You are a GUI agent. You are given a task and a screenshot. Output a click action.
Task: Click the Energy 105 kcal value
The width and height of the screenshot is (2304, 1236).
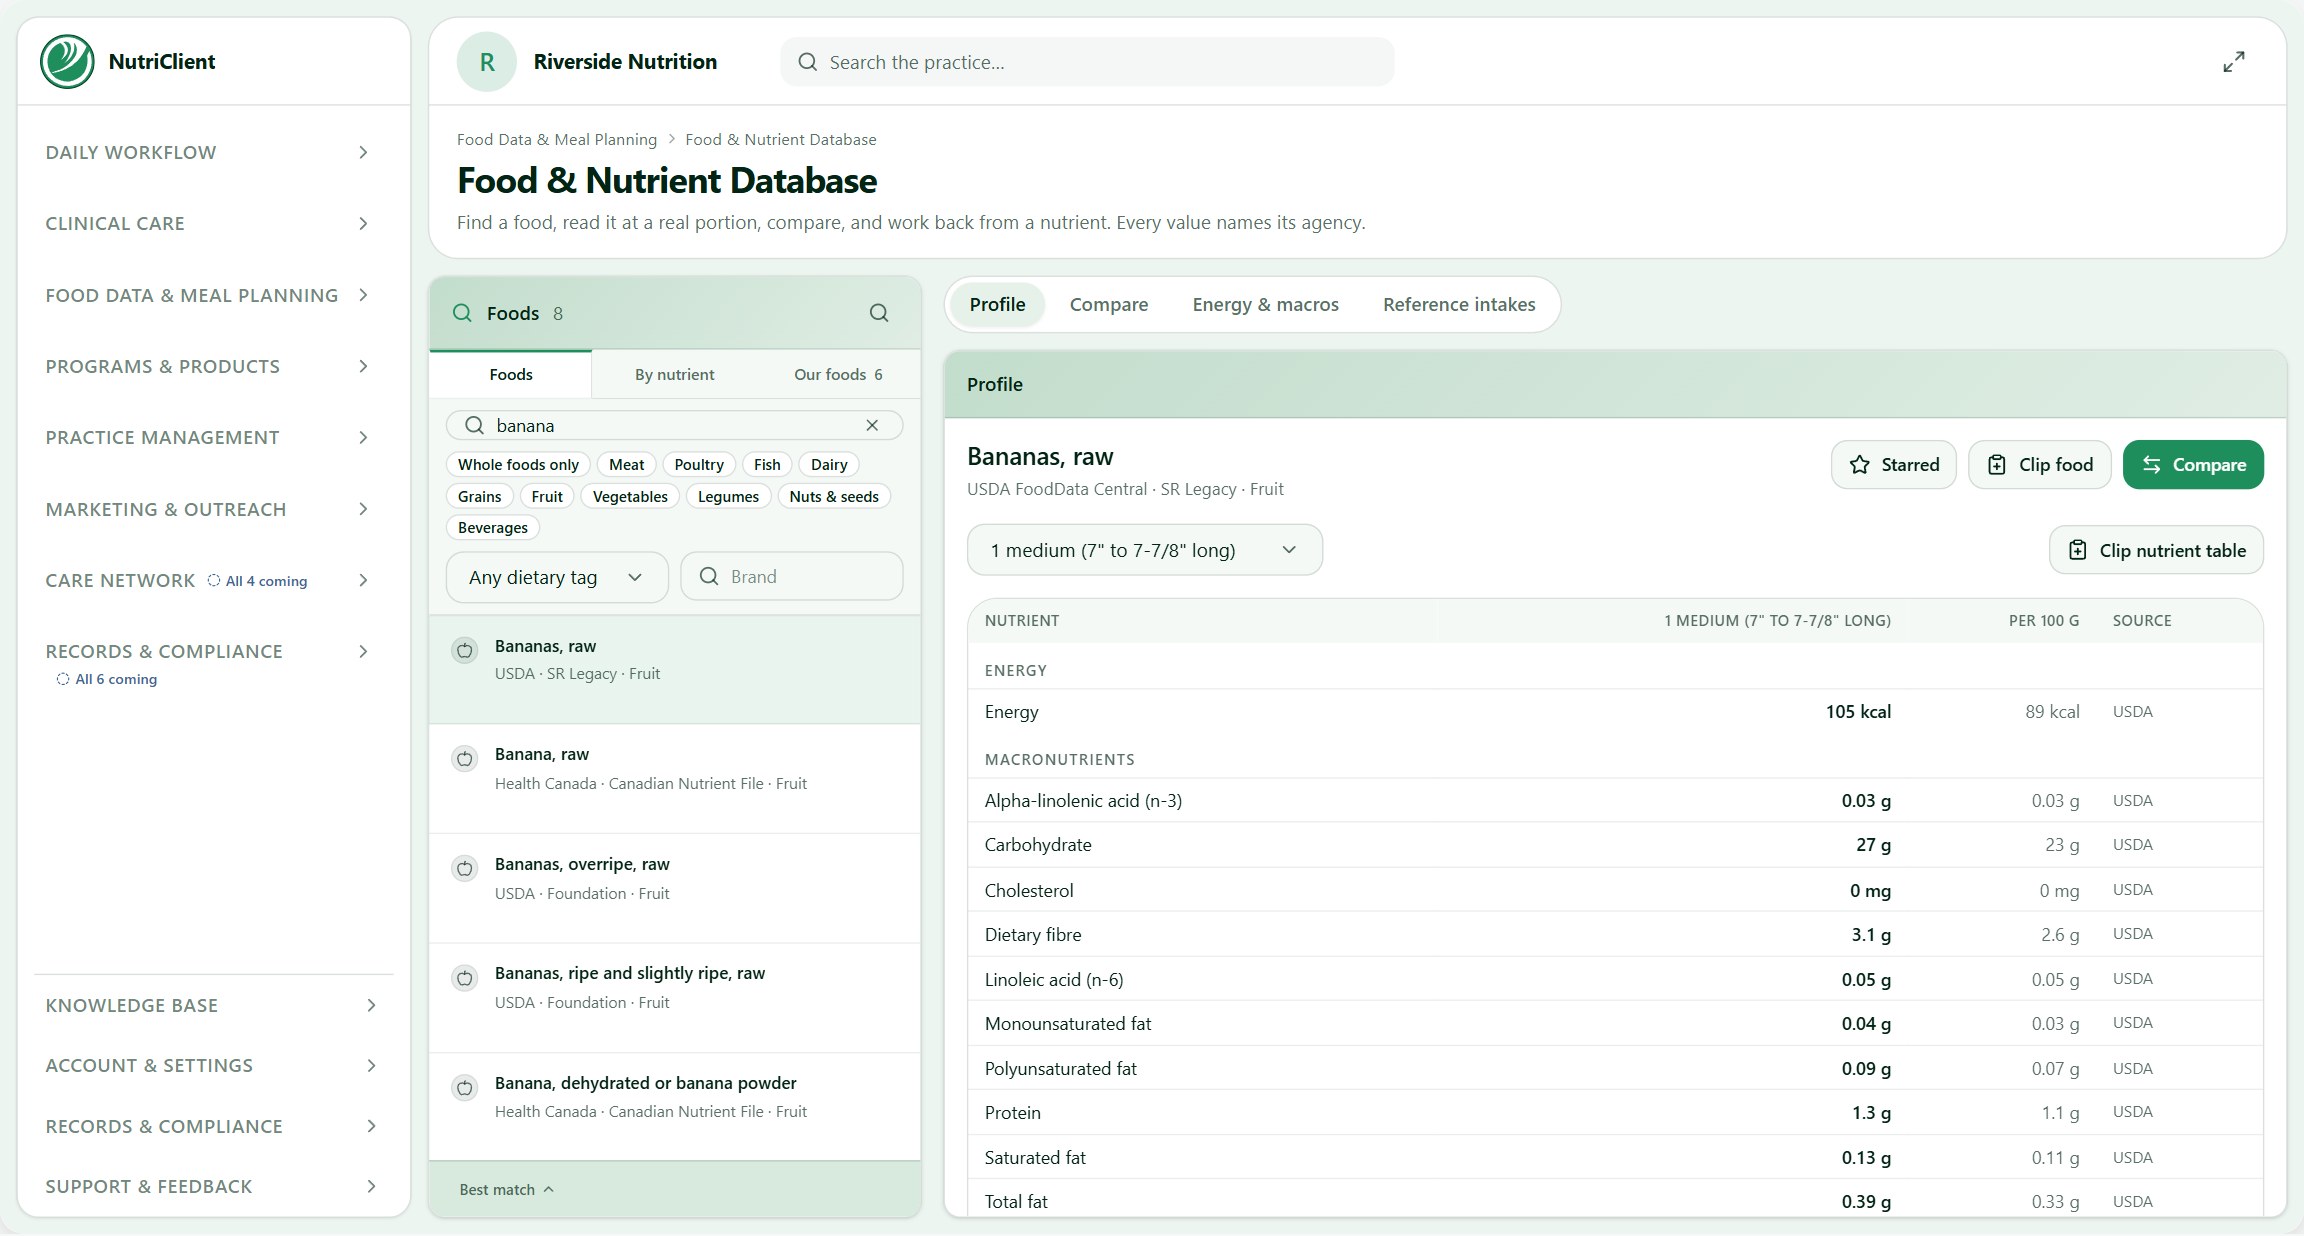coord(1858,712)
